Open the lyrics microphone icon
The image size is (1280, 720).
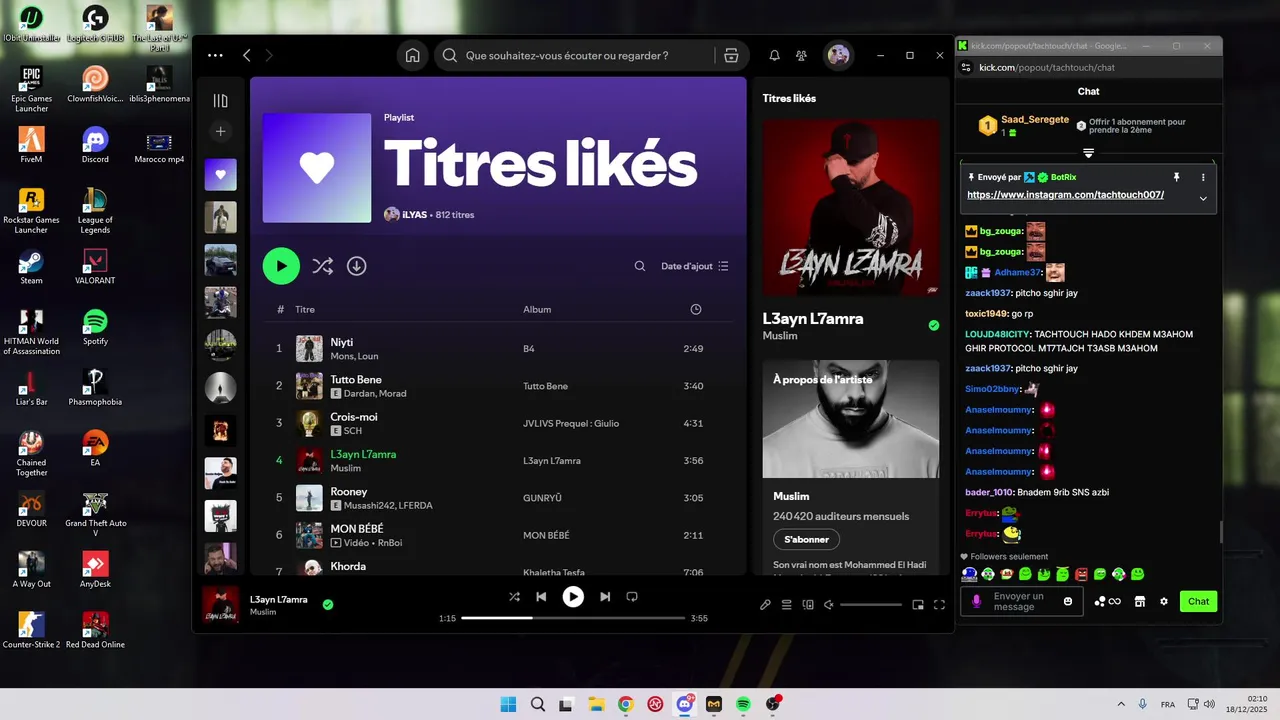point(765,605)
